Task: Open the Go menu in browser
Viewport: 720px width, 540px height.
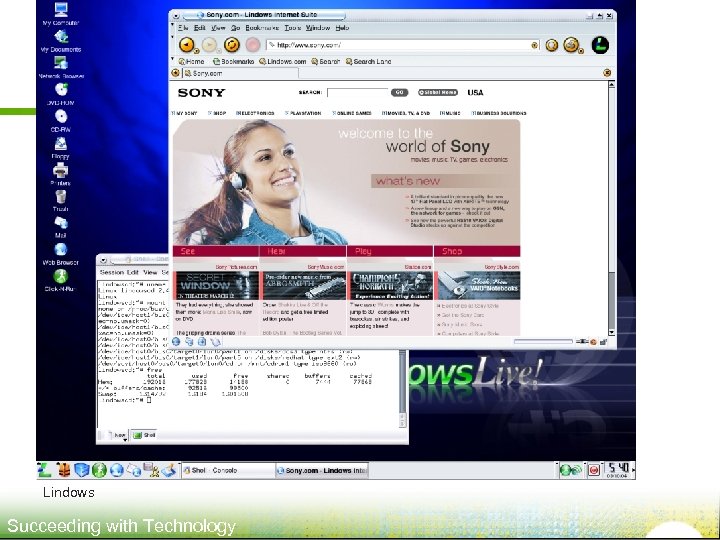Action: coord(236,28)
